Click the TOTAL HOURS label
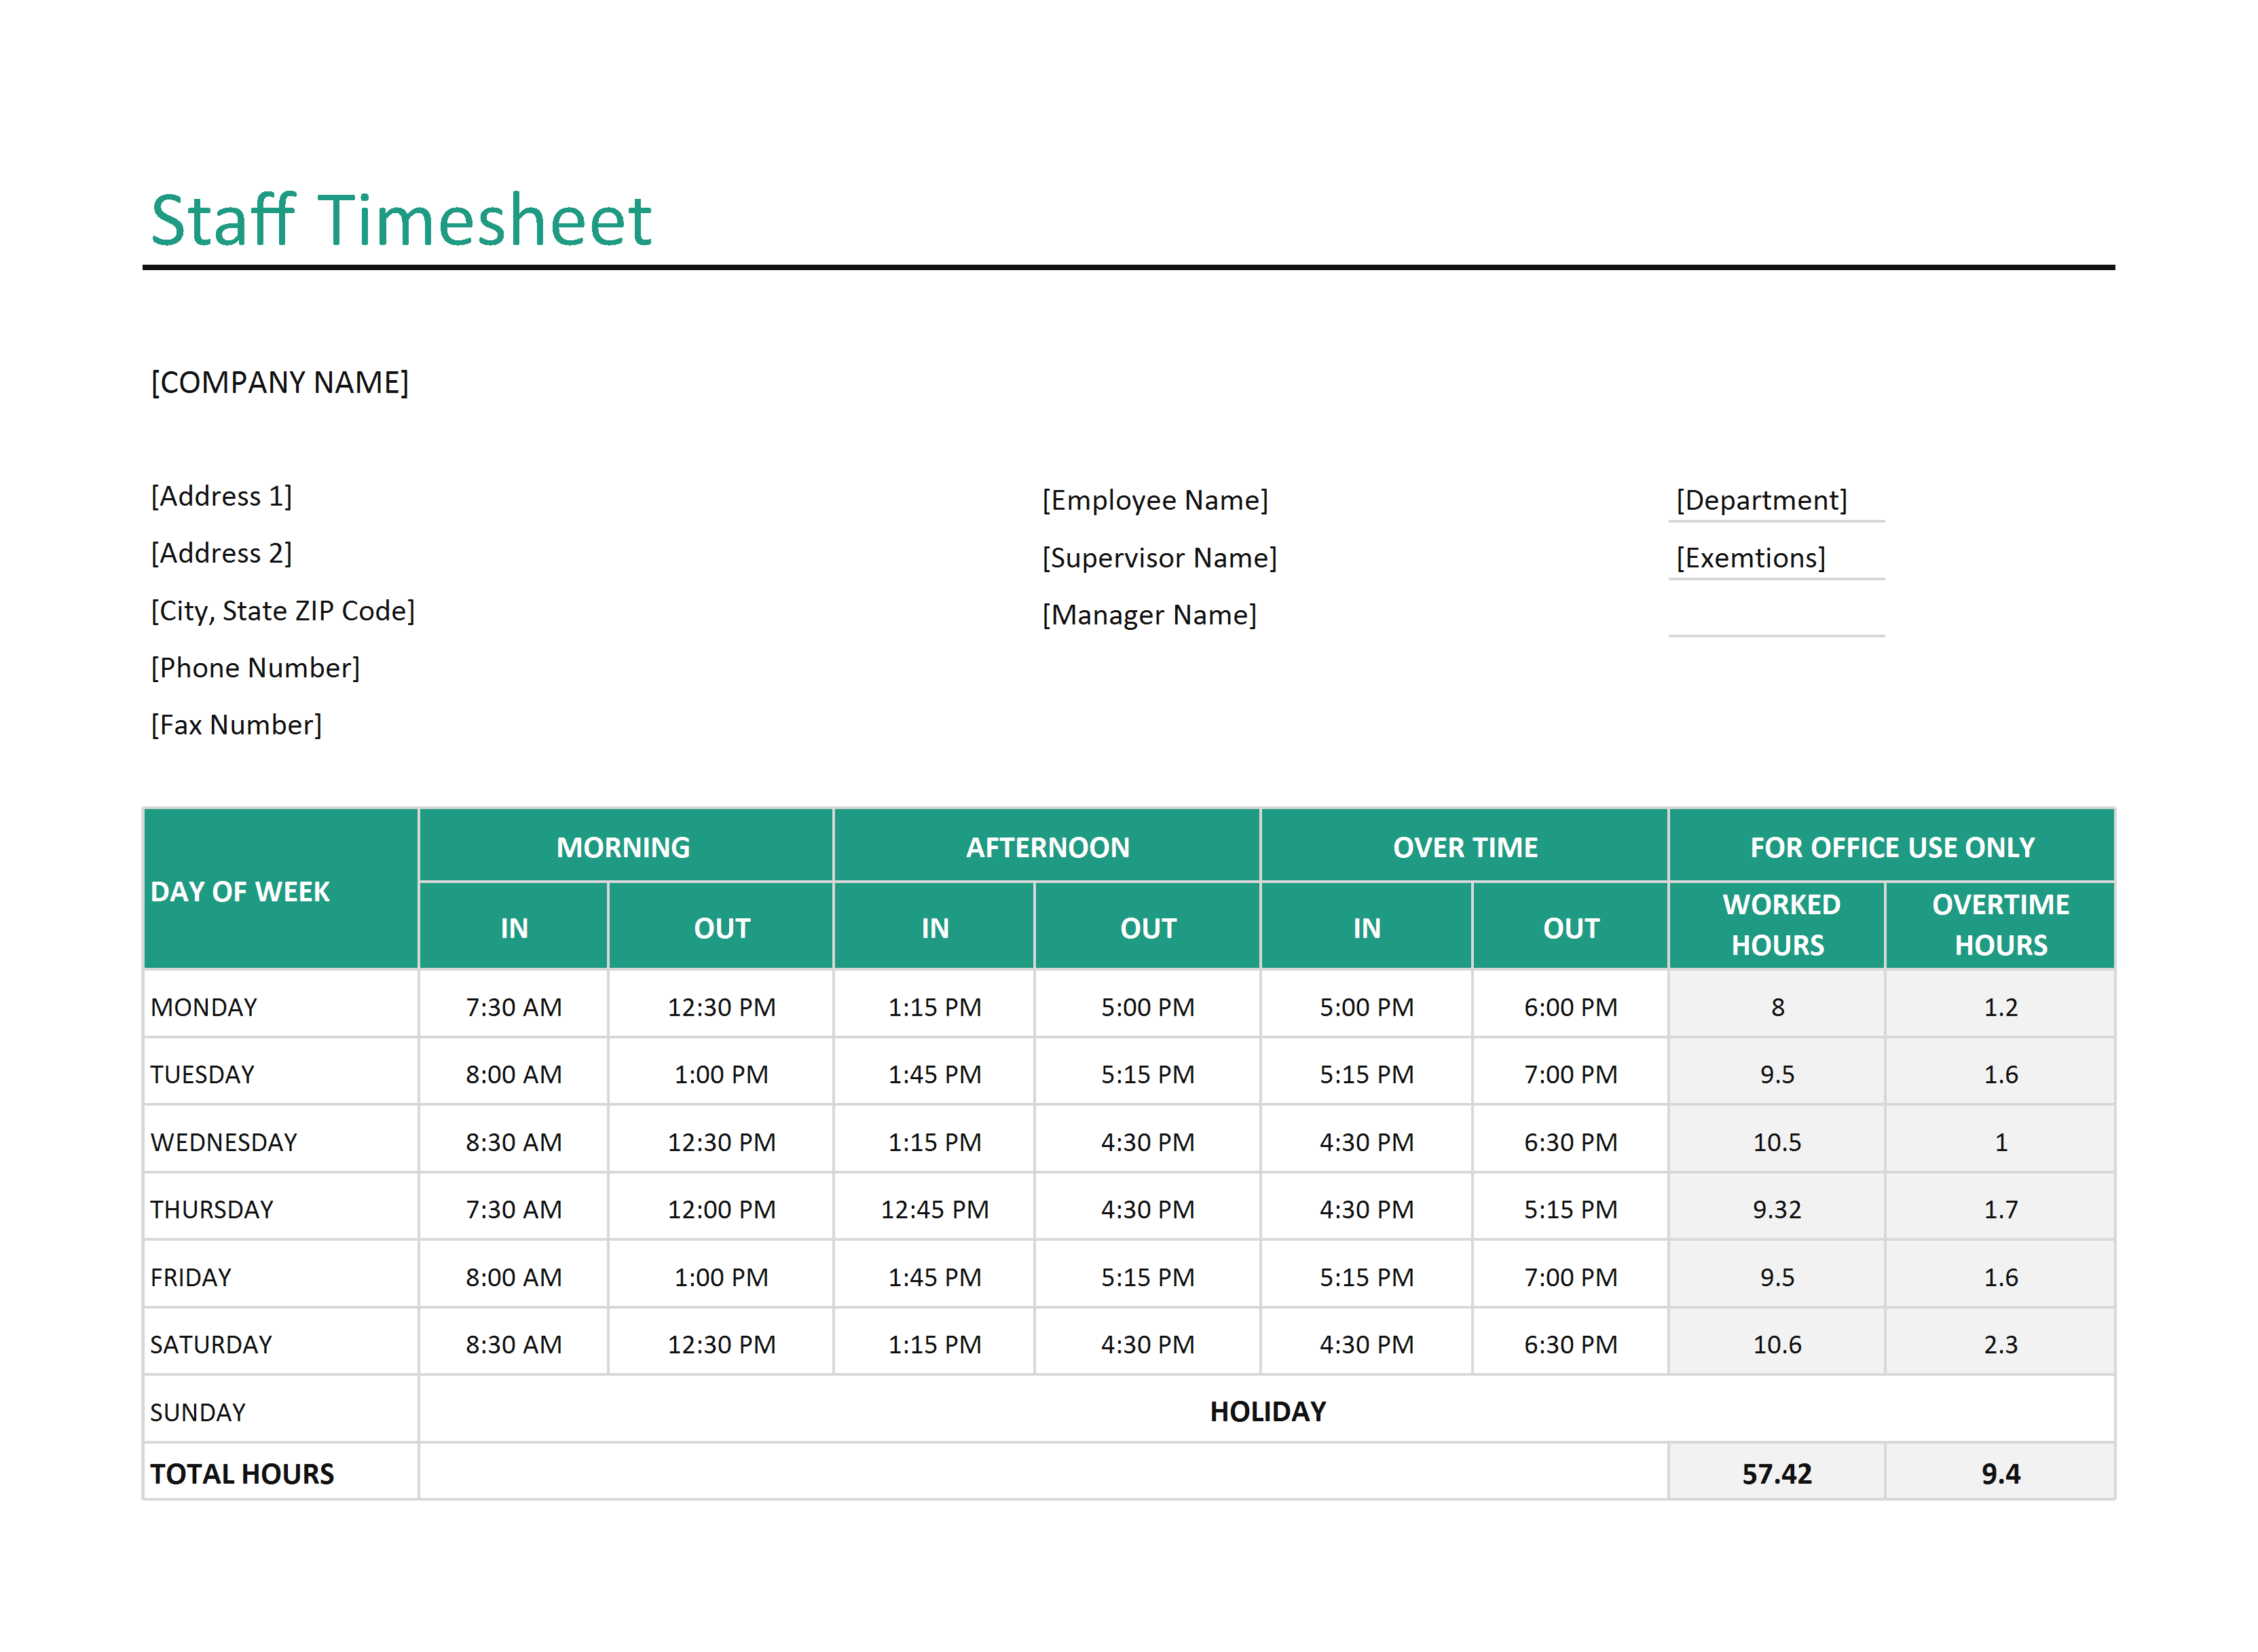This screenshot has width=2258, height=1652. 242,1475
